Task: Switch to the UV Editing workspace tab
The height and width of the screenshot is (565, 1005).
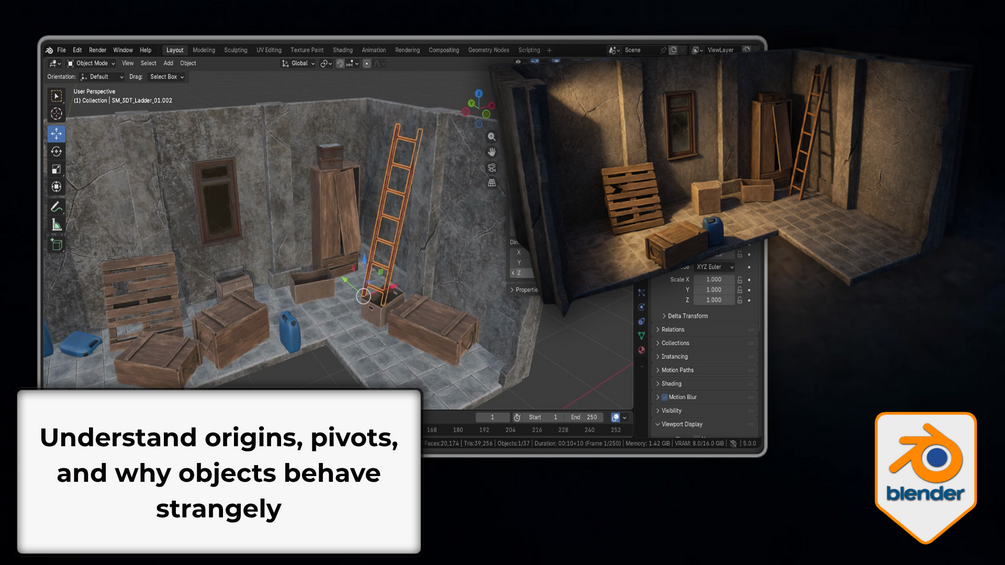Action: (x=269, y=50)
